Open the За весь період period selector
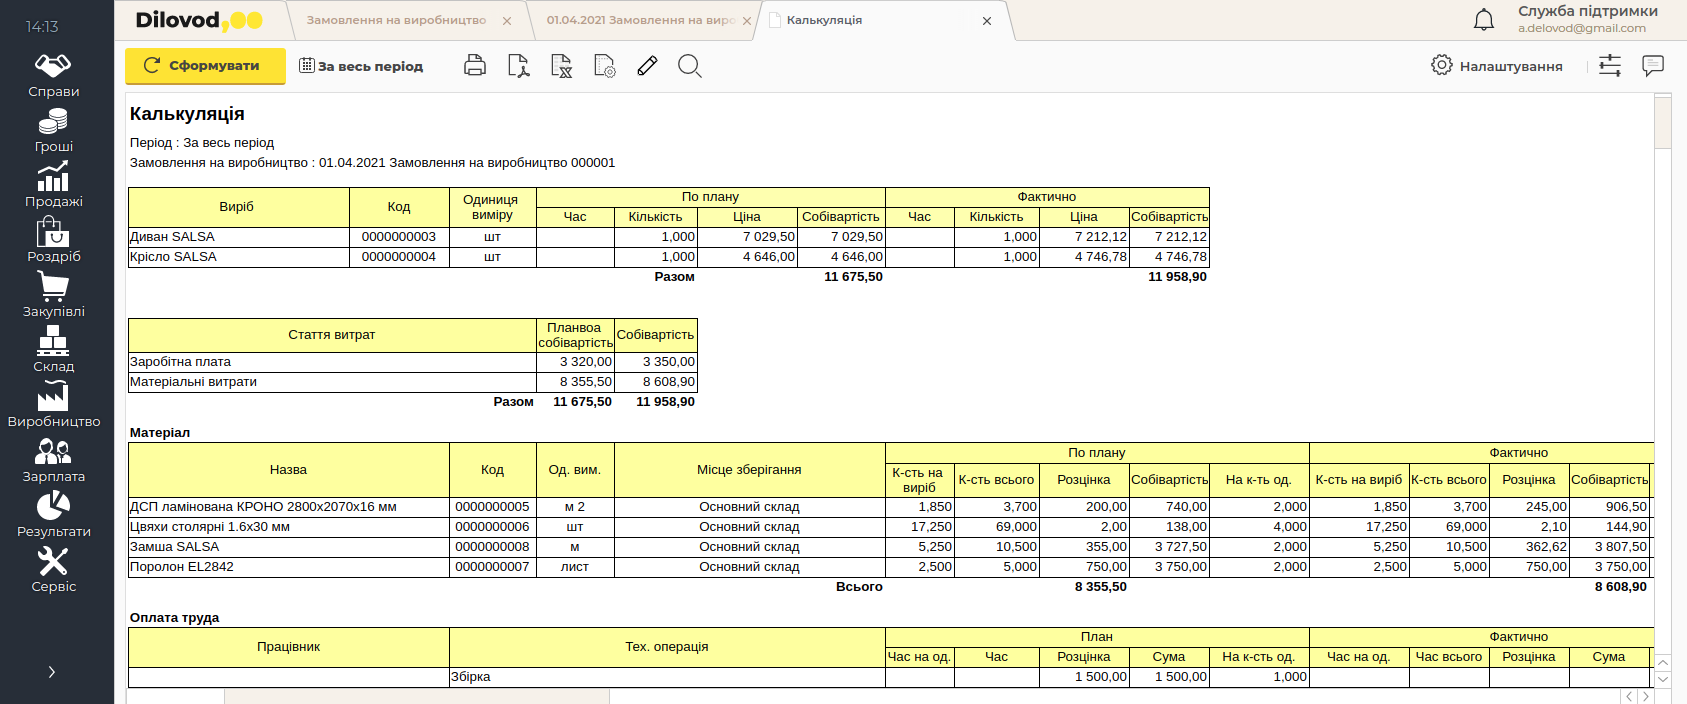This screenshot has height=704, width=1687. 361,66
